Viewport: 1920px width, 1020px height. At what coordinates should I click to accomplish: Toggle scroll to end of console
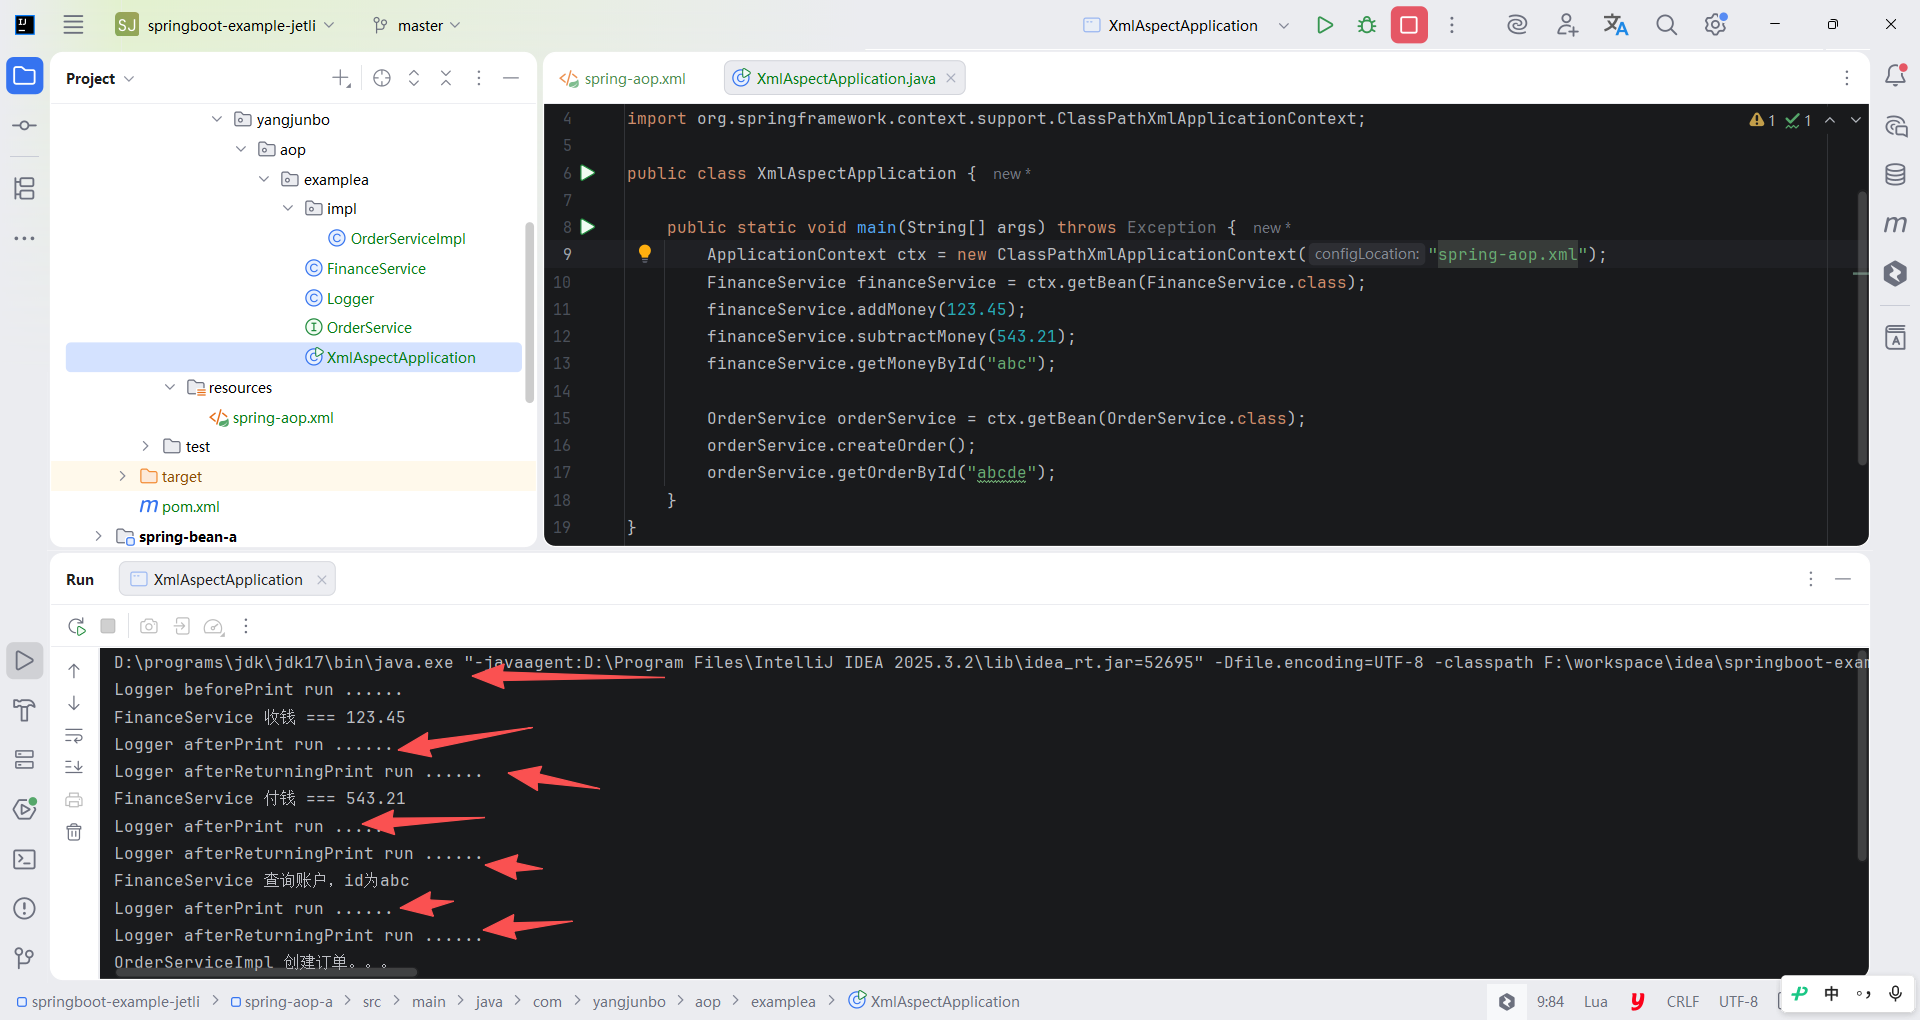click(74, 767)
